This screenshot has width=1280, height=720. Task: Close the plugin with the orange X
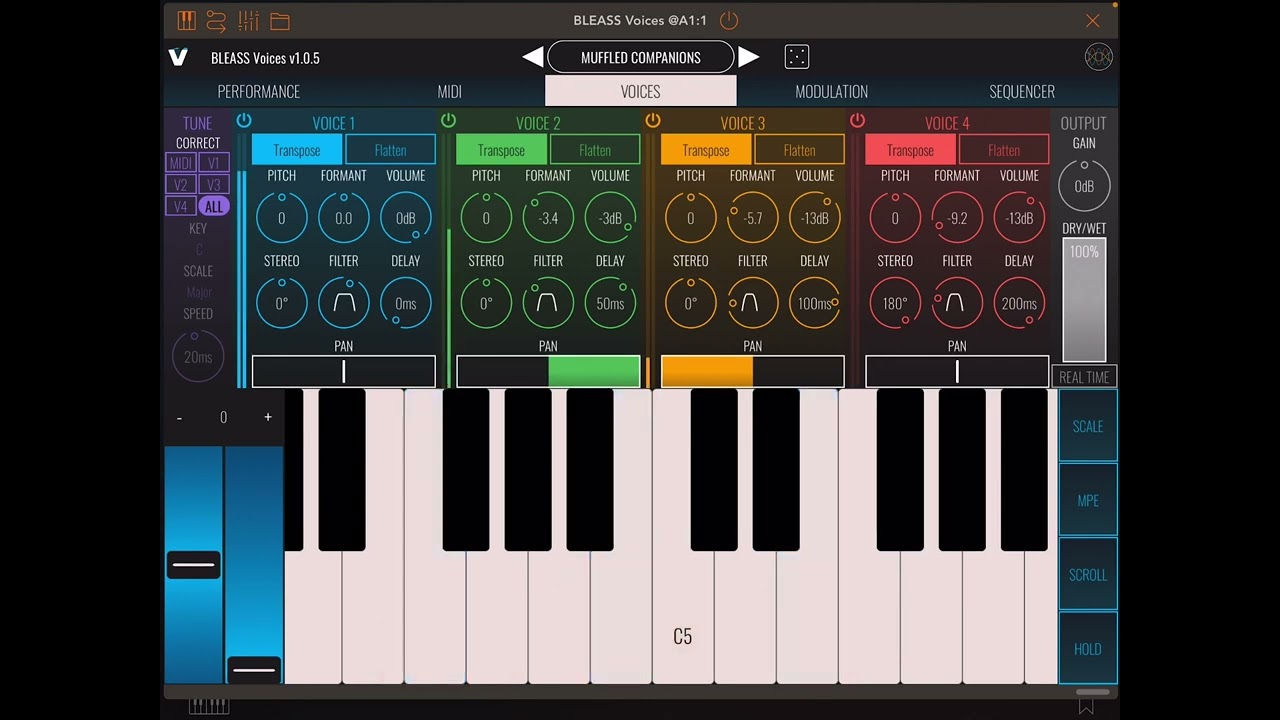[x=1093, y=20]
